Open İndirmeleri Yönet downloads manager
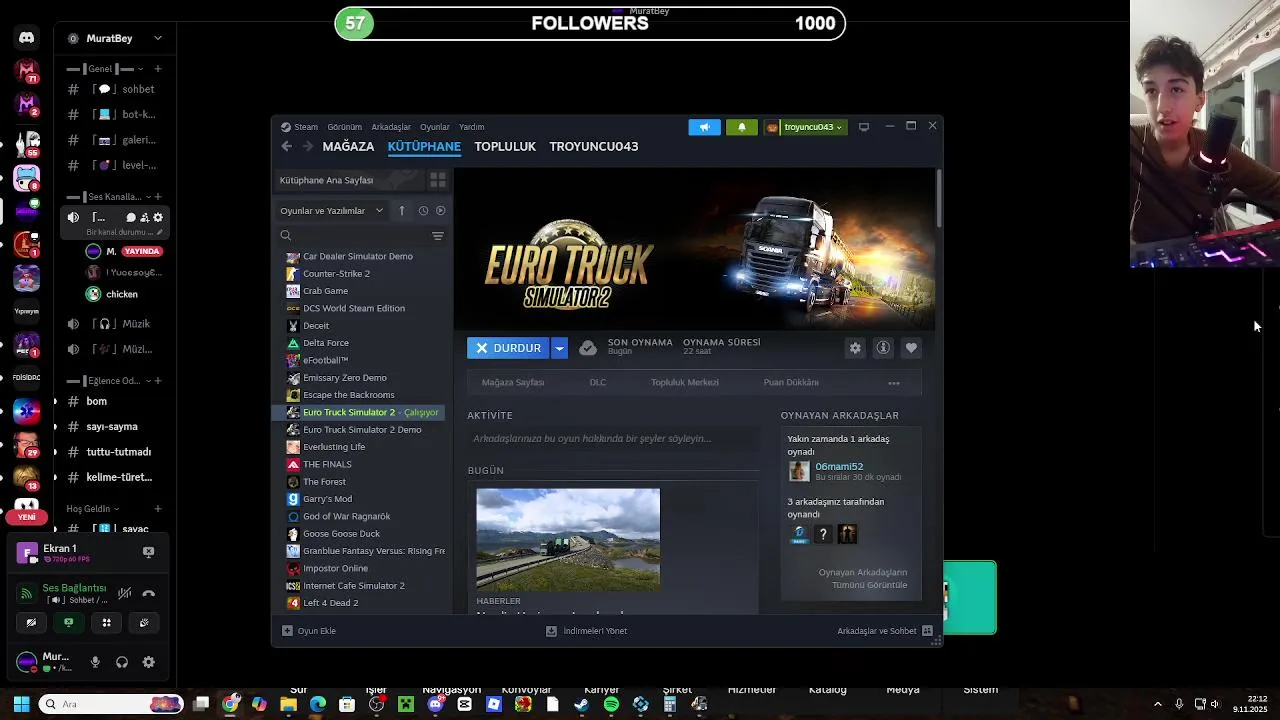Screen dimensions: 1280x720 587,631
